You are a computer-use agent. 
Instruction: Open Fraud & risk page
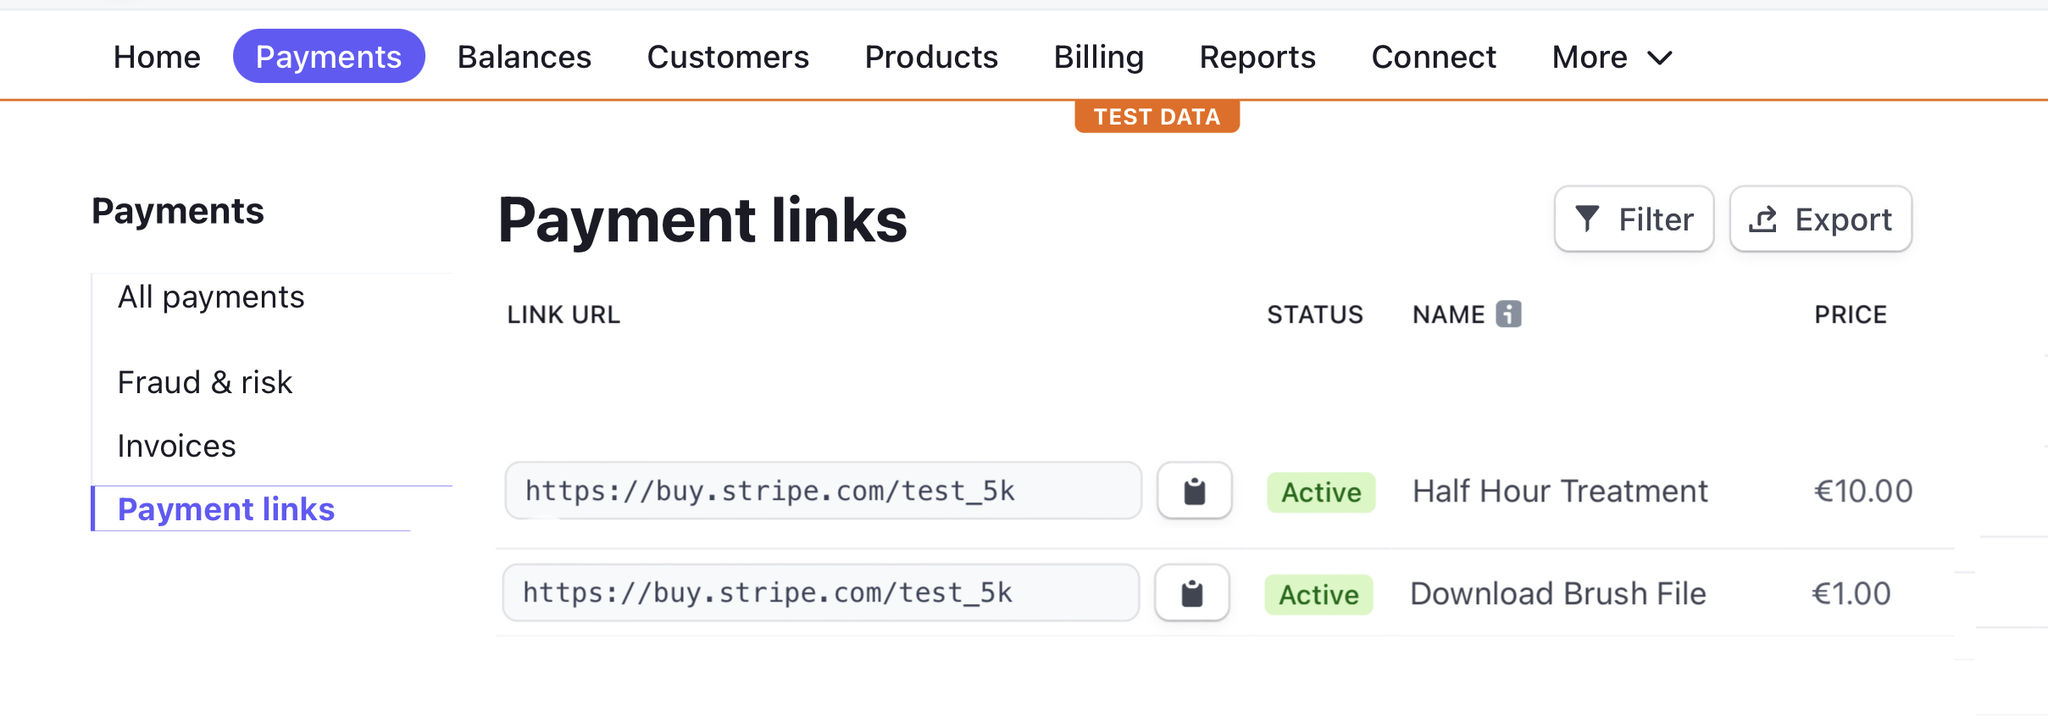204,382
